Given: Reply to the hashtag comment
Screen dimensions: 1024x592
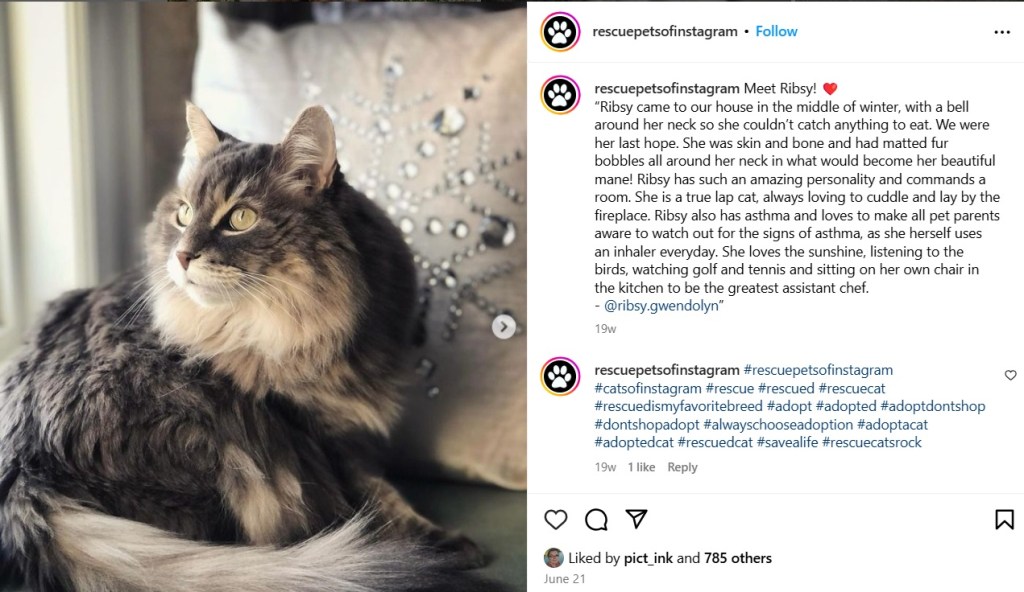Looking at the screenshot, I should 682,467.
